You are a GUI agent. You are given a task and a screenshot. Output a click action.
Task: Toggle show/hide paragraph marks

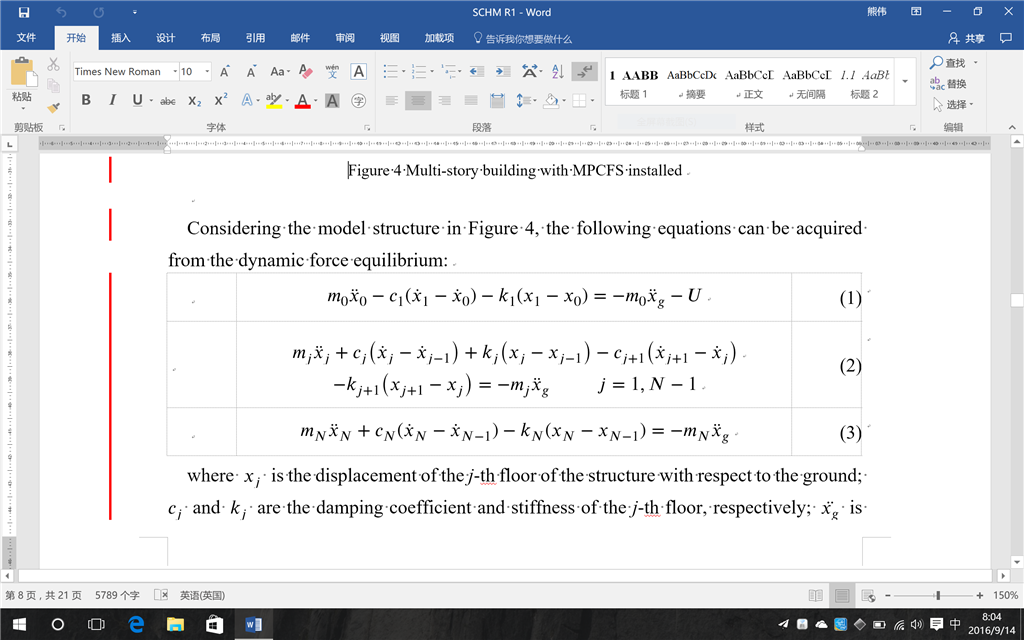point(584,71)
